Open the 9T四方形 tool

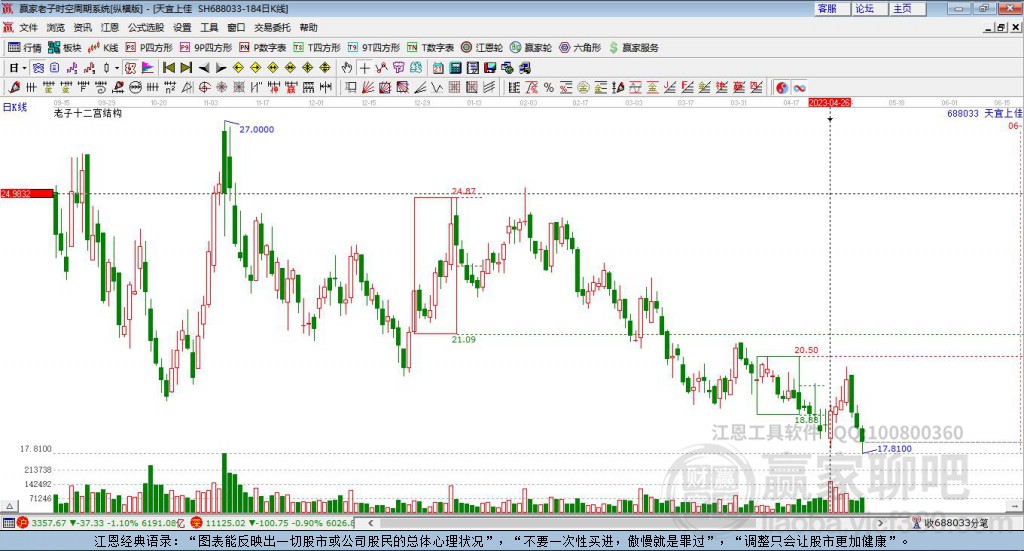tap(374, 48)
